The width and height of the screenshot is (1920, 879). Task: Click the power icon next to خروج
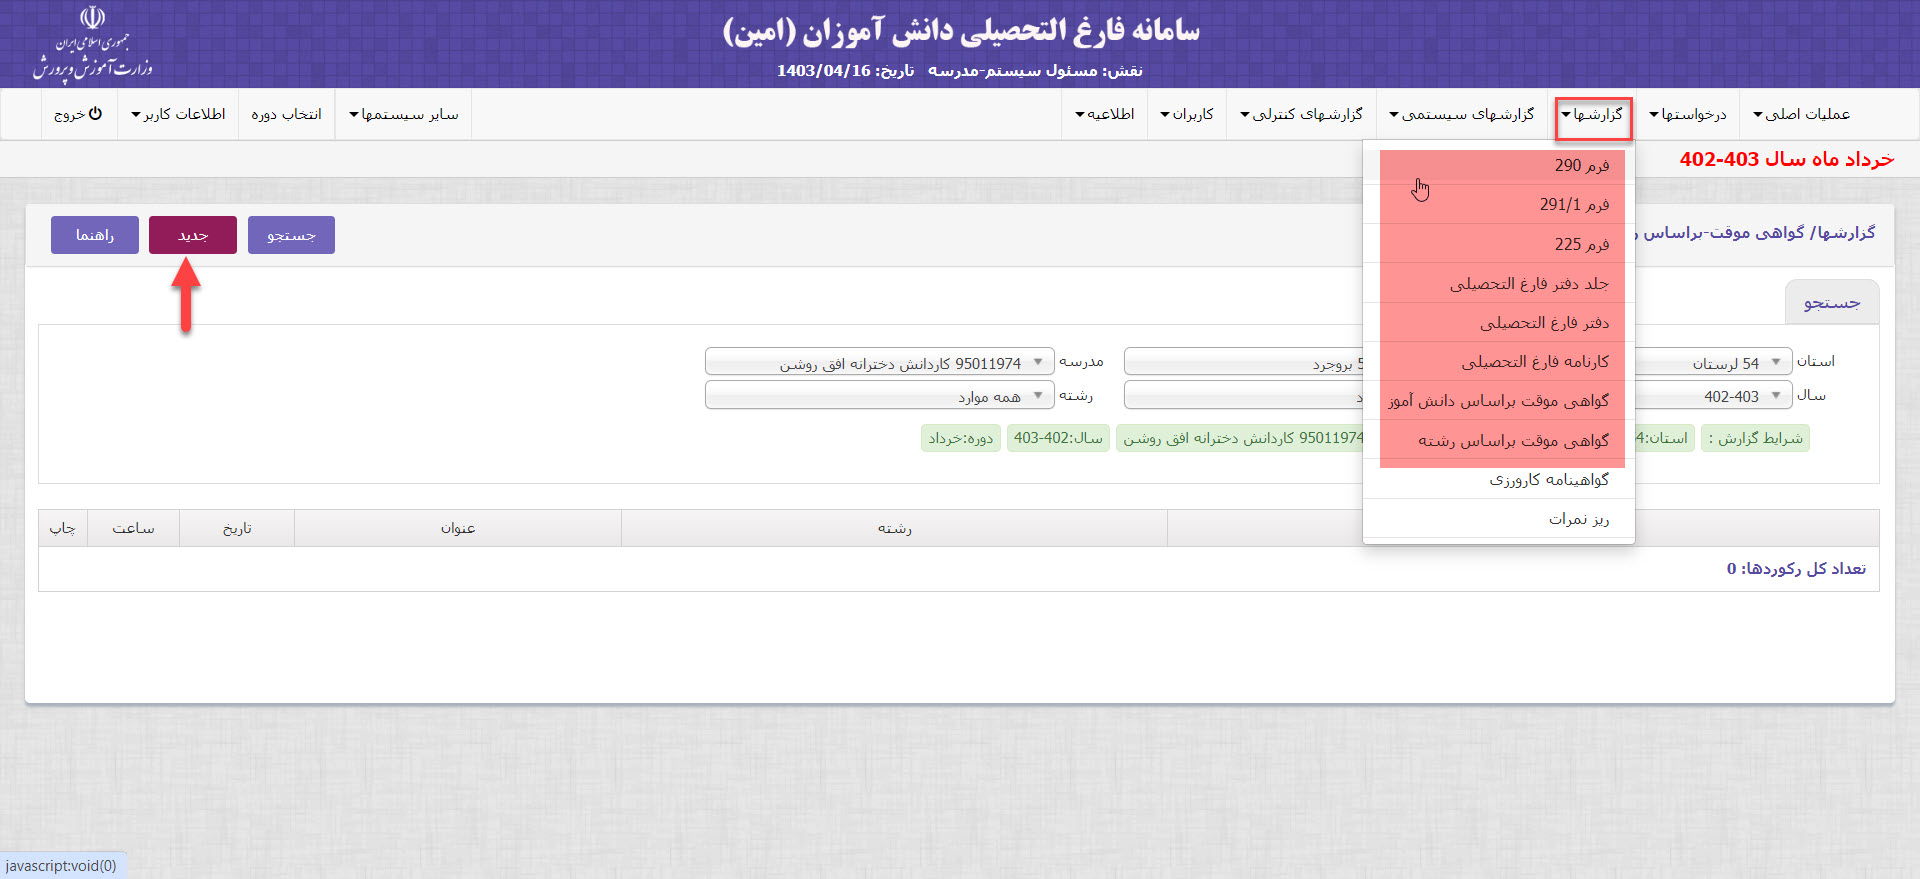[x=95, y=114]
